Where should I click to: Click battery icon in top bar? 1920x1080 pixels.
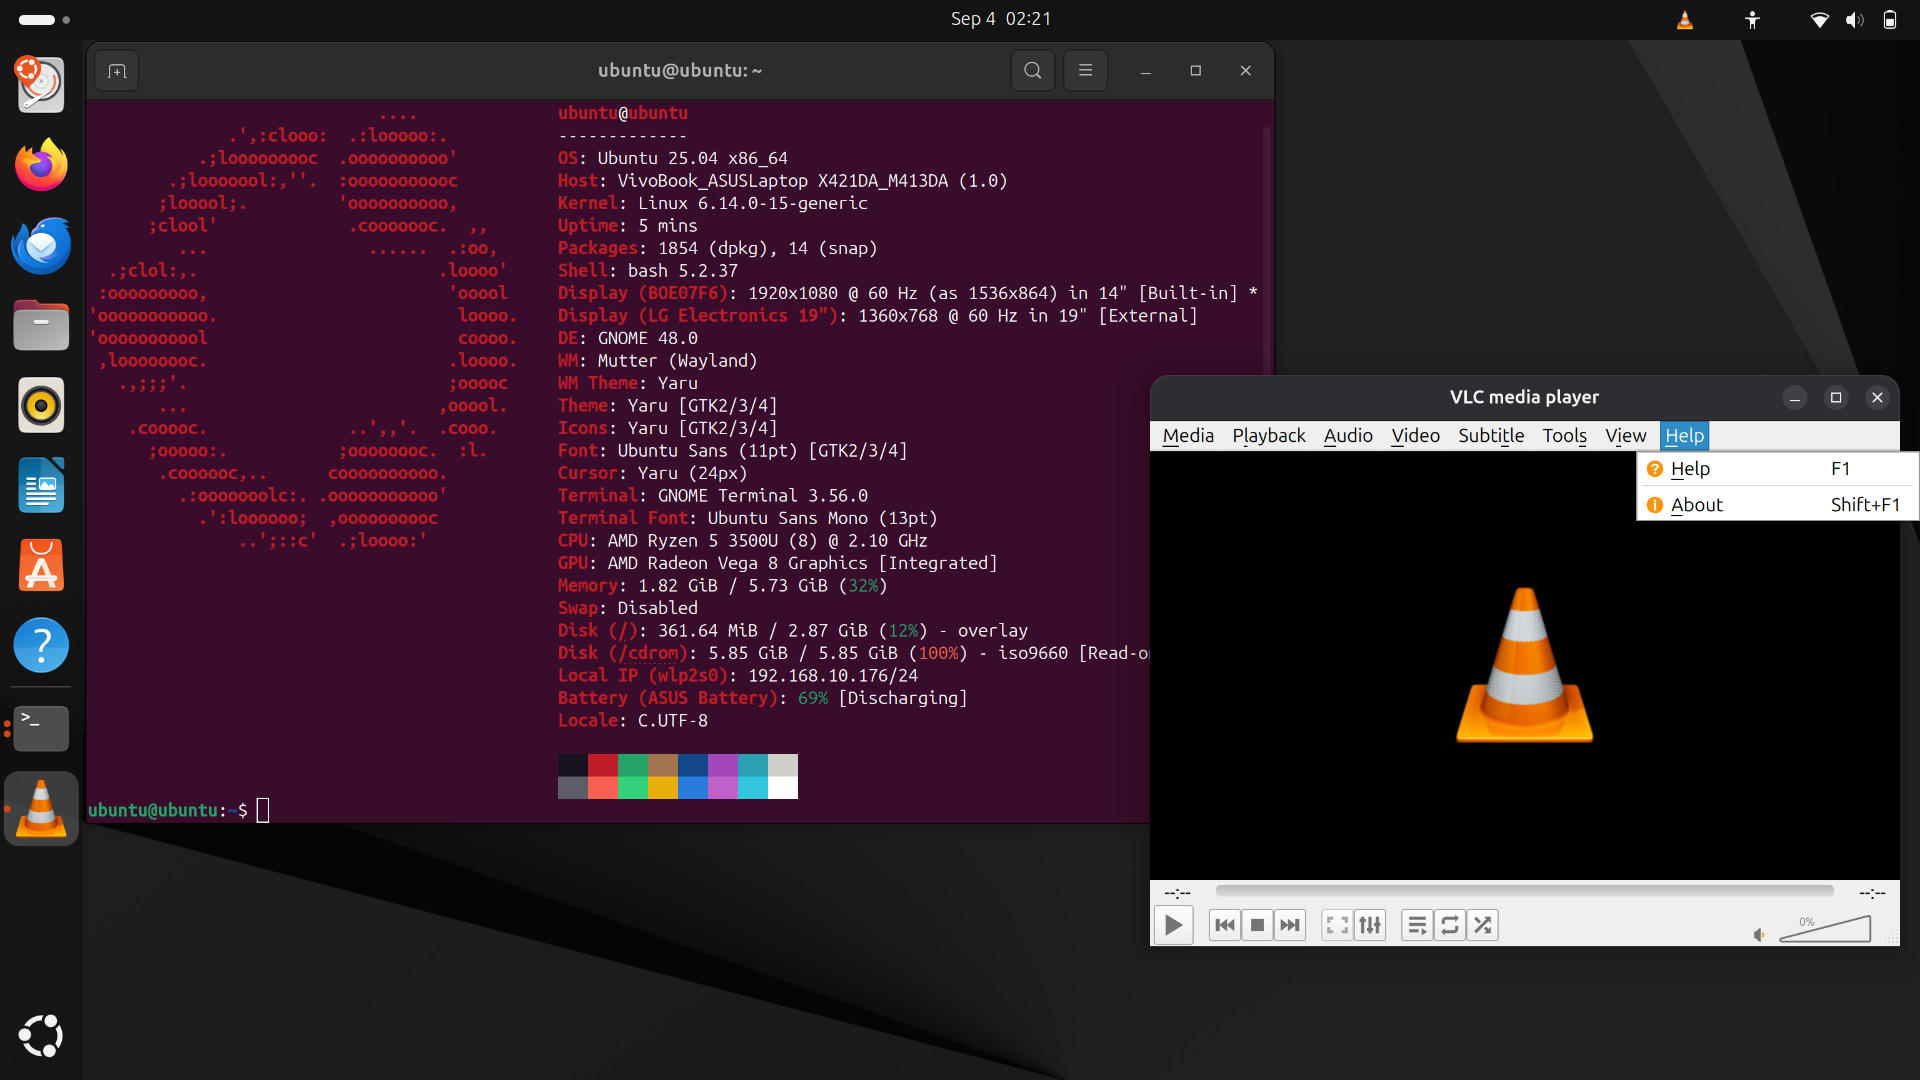coord(1890,20)
